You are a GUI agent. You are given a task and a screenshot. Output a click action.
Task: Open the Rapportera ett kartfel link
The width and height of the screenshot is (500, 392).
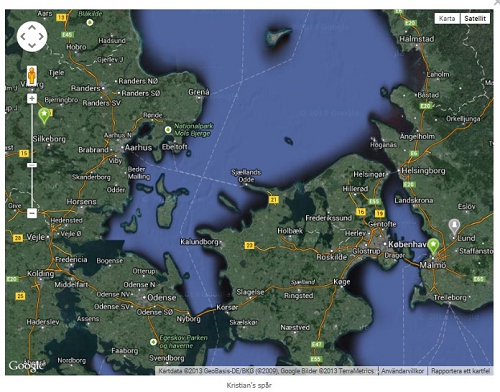pyautogui.click(x=460, y=371)
